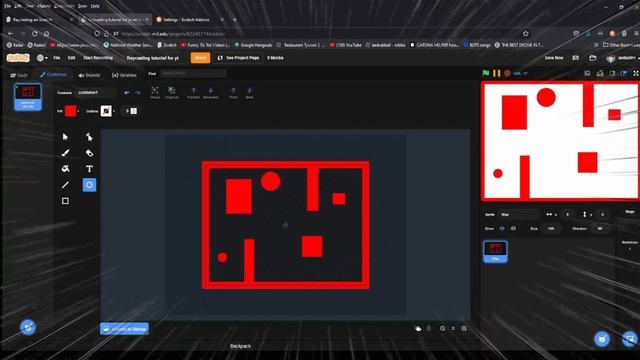Click the green flag to run project

coord(486,73)
